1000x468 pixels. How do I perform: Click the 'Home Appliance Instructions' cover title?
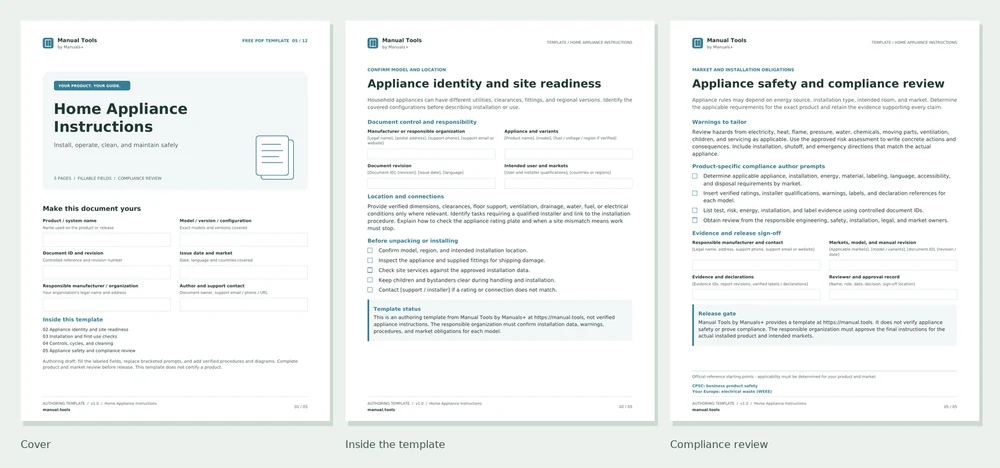(121, 117)
